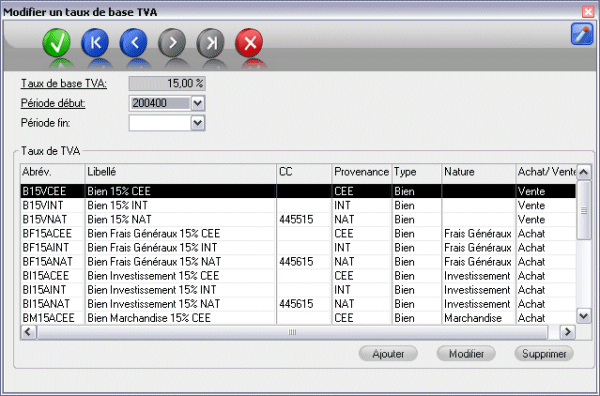Click the Modifier button
600x396 pixels.
coord(466,354)
